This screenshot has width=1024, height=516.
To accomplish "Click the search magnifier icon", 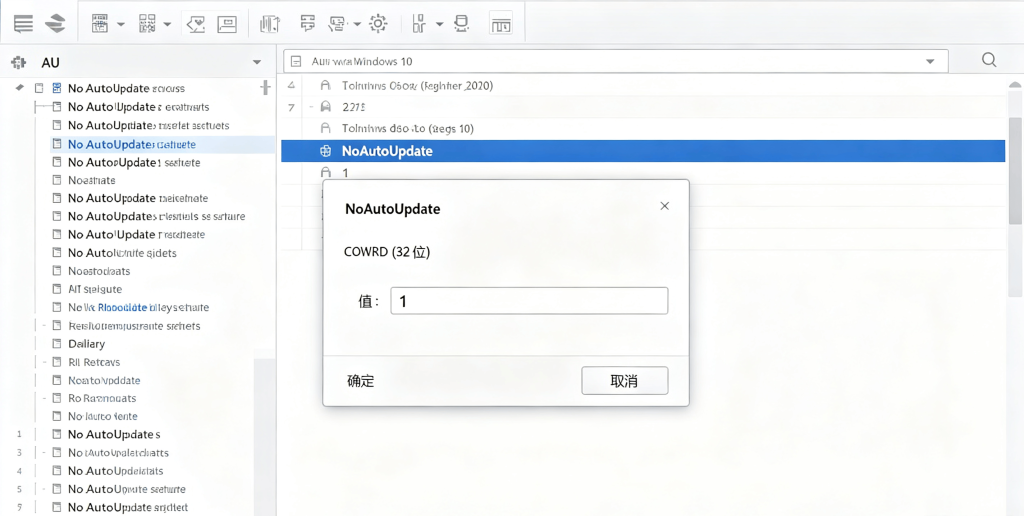I will (x=989, y=61).
